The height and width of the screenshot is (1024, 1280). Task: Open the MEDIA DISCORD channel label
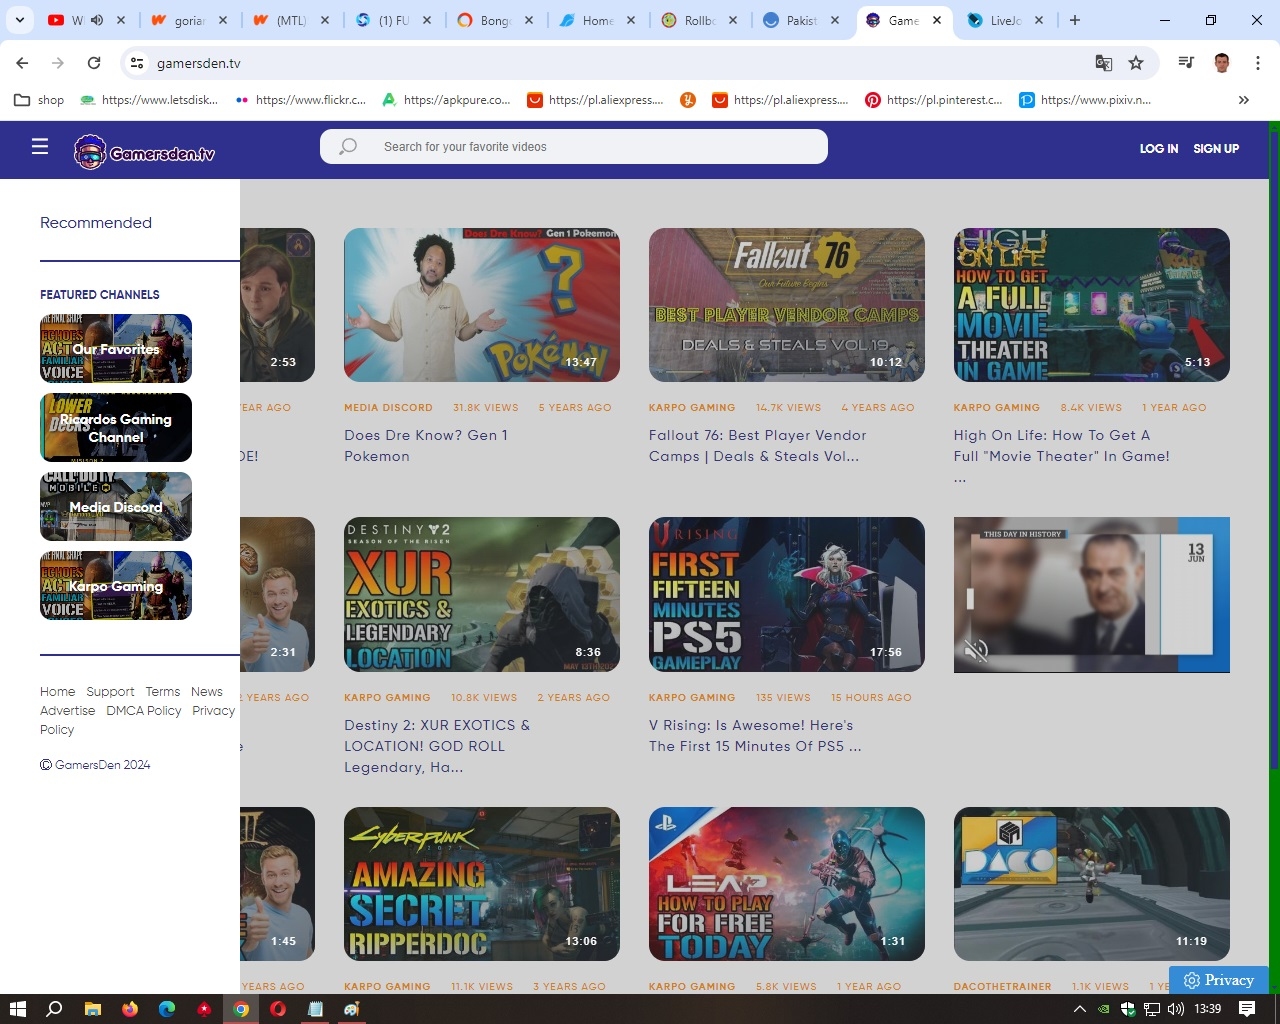pos(388,408)
